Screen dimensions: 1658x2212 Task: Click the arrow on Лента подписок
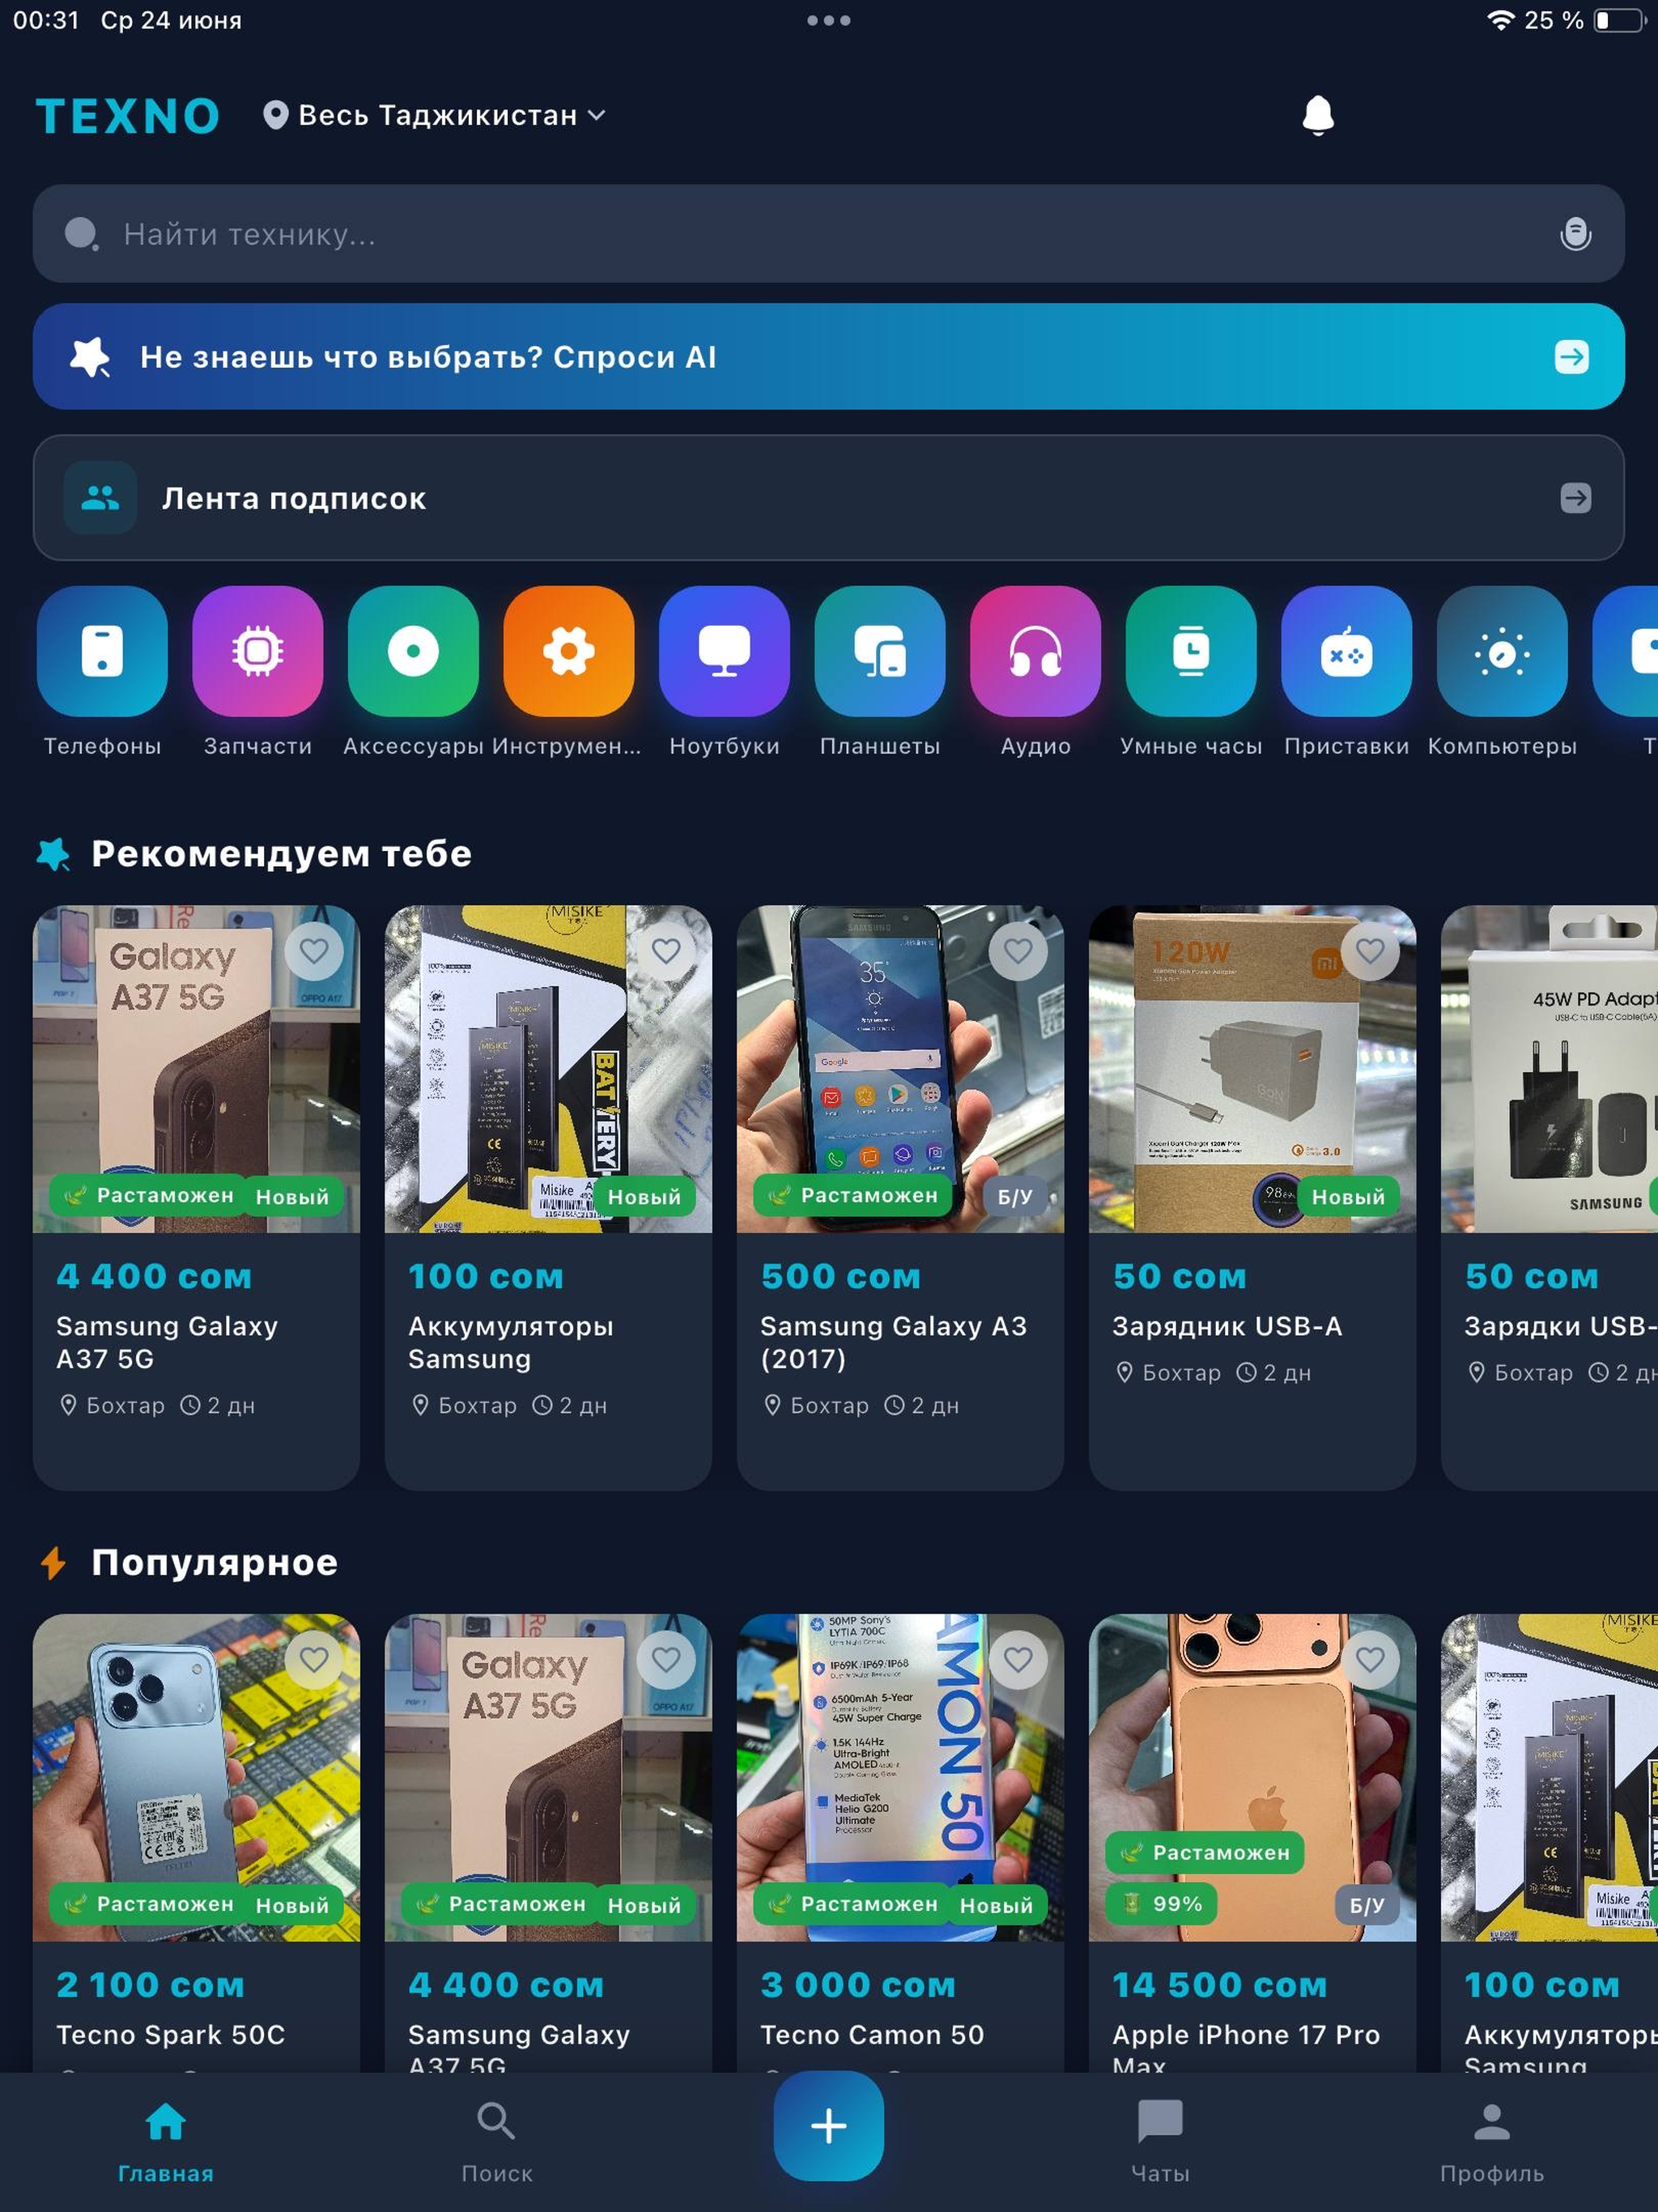1575,498
